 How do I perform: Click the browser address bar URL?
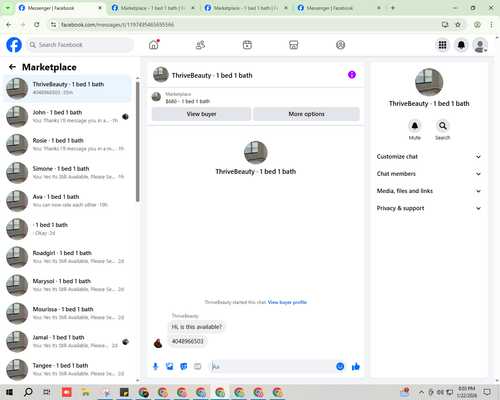pyautogui.click(x=117, y=25)
